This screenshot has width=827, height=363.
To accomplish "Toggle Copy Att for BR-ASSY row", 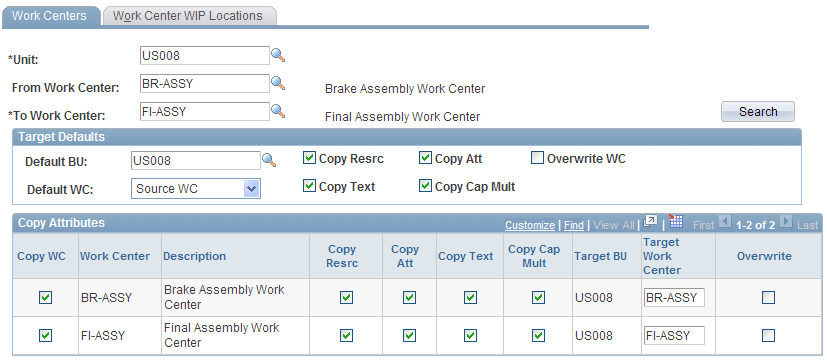I will point(409,298).
